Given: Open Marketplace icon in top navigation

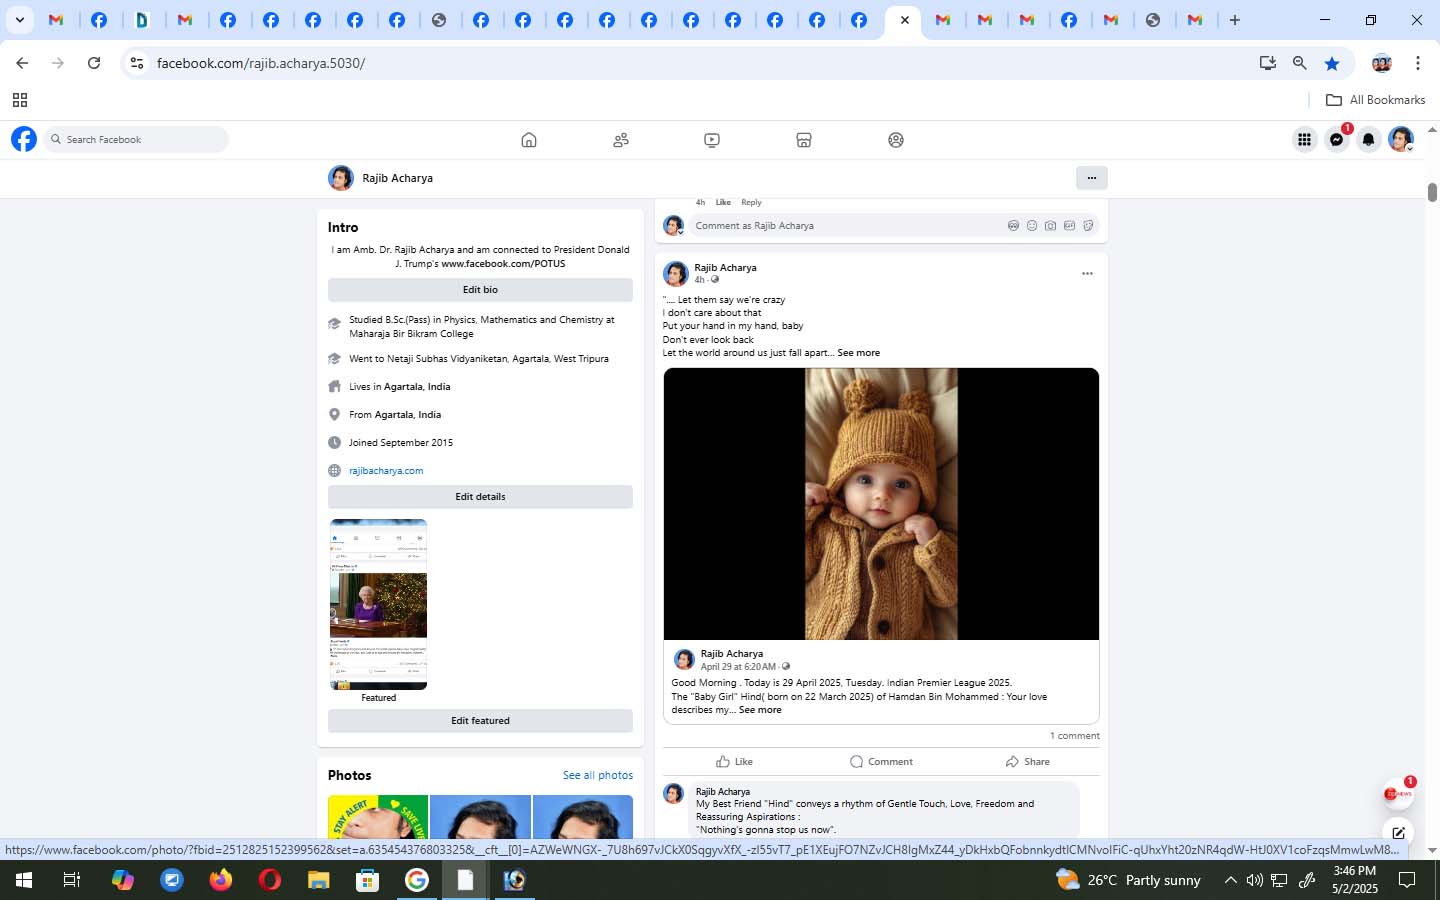Looking at the screenshot, I should click(x=804, y=140).
